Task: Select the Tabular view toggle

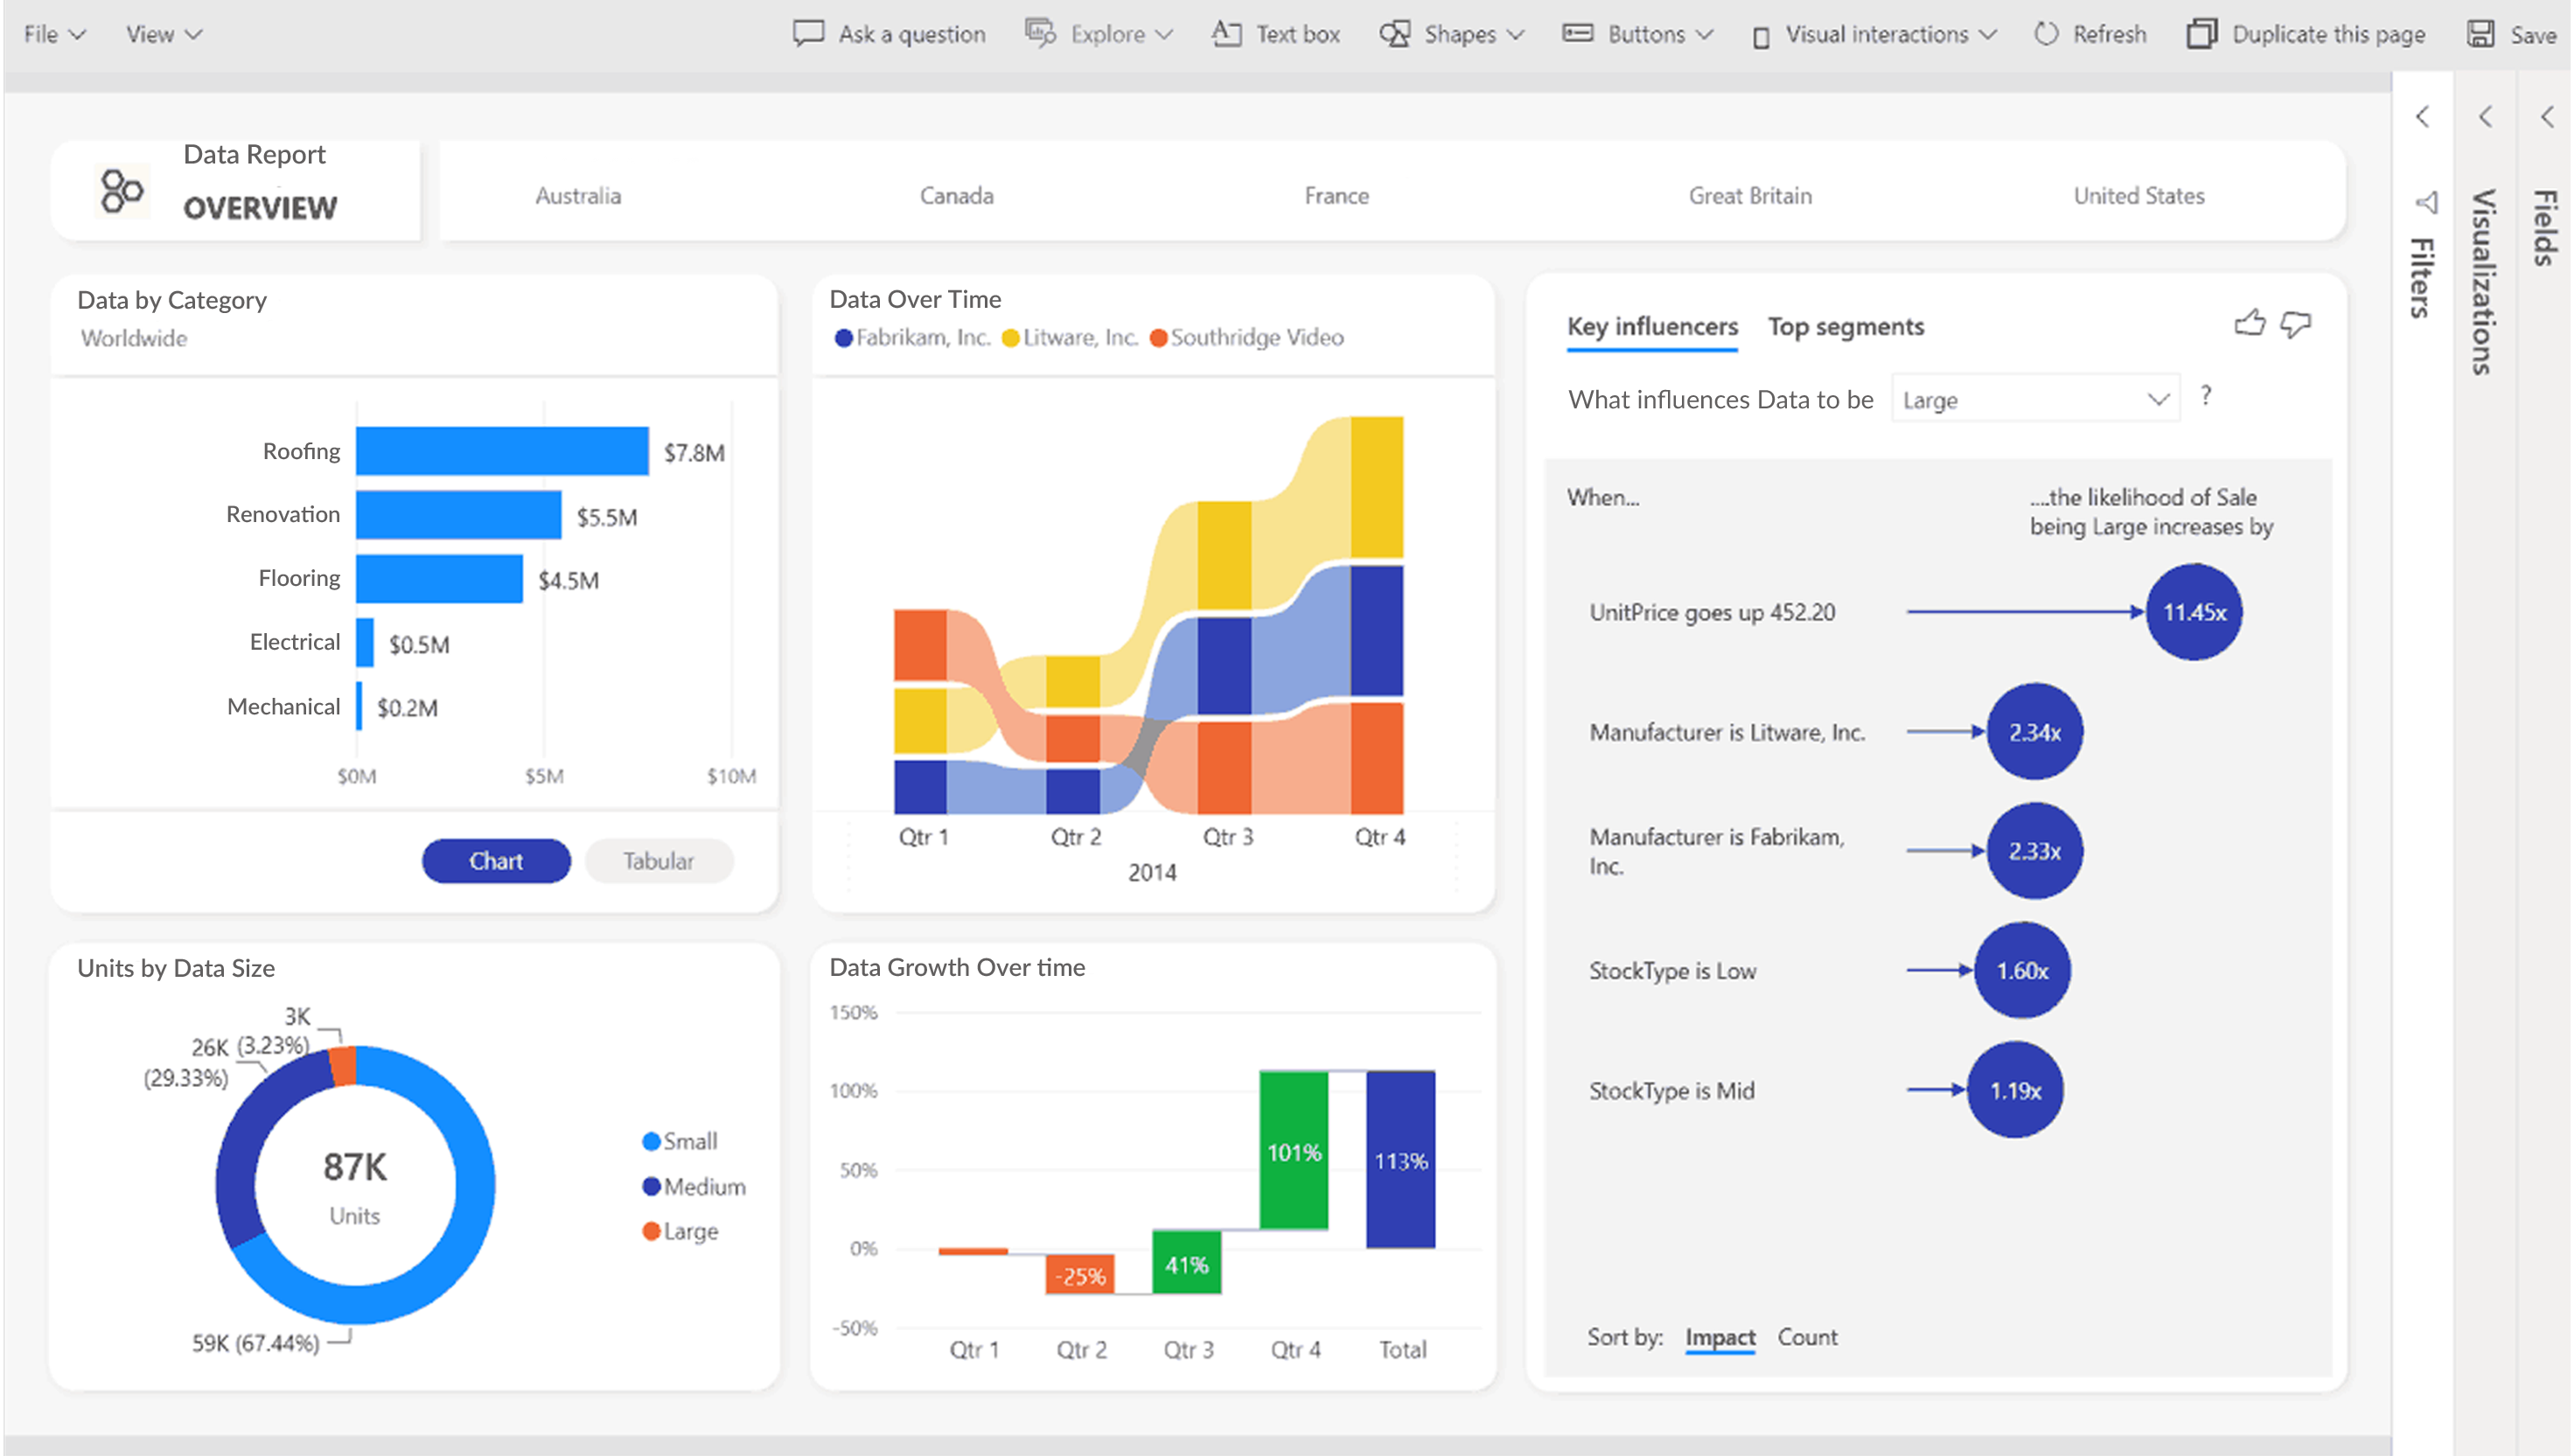Action: [658, 861]
